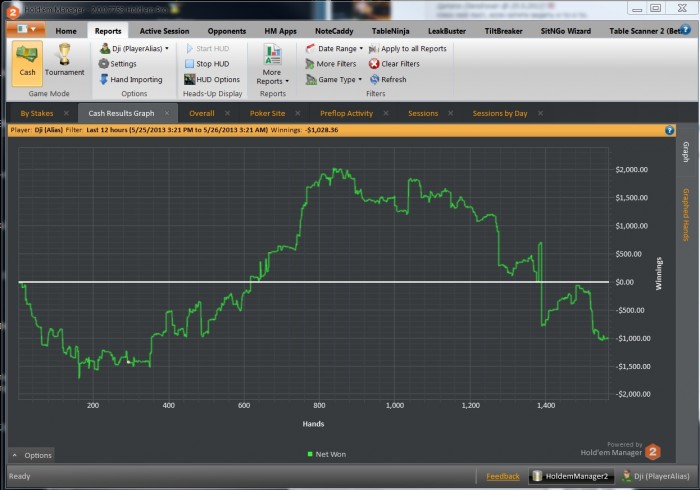700x490 pixels.
Task: Close the Poker Site tab
Action: point(298,113)
